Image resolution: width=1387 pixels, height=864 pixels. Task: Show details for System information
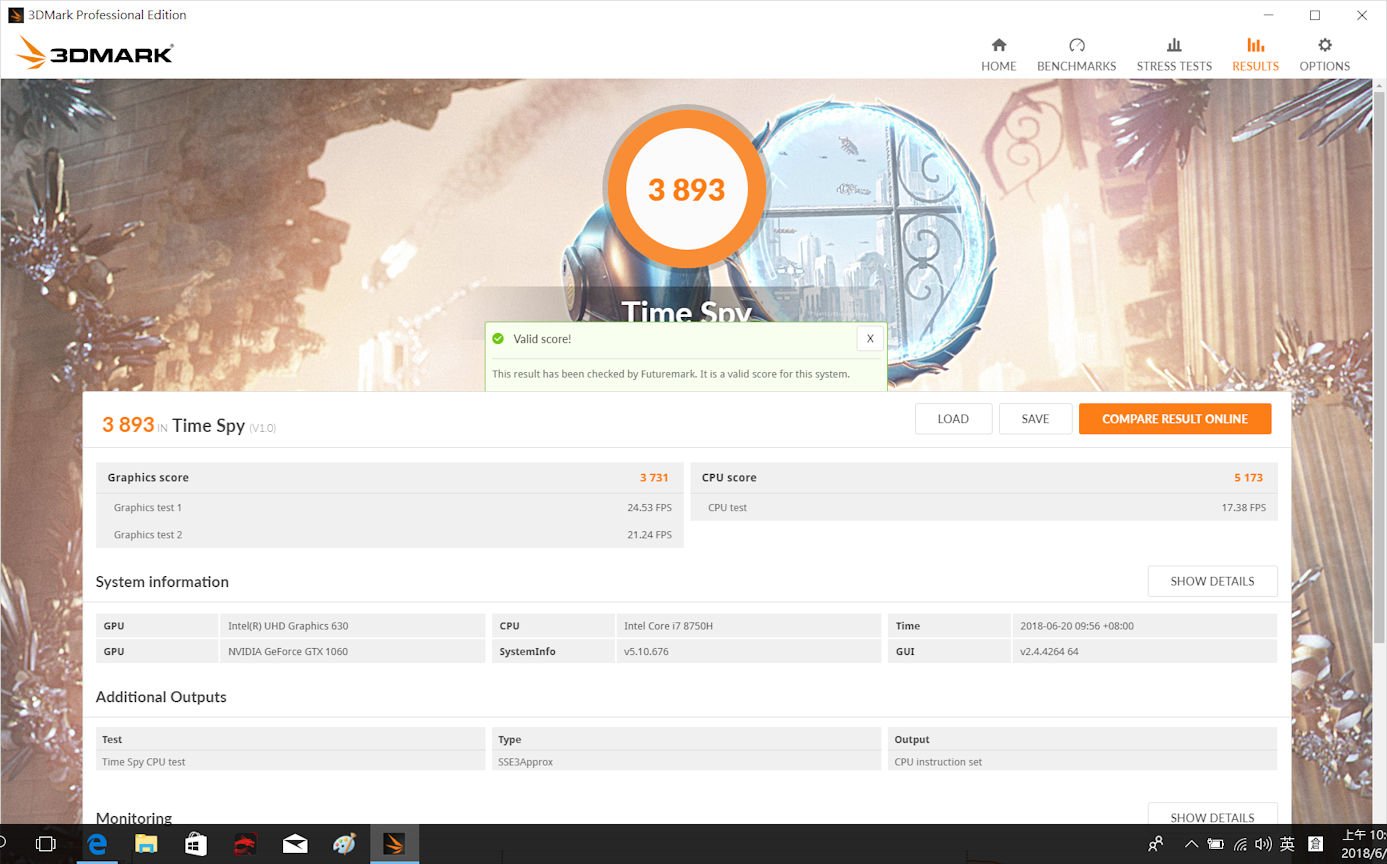[x=1212, y=581]
